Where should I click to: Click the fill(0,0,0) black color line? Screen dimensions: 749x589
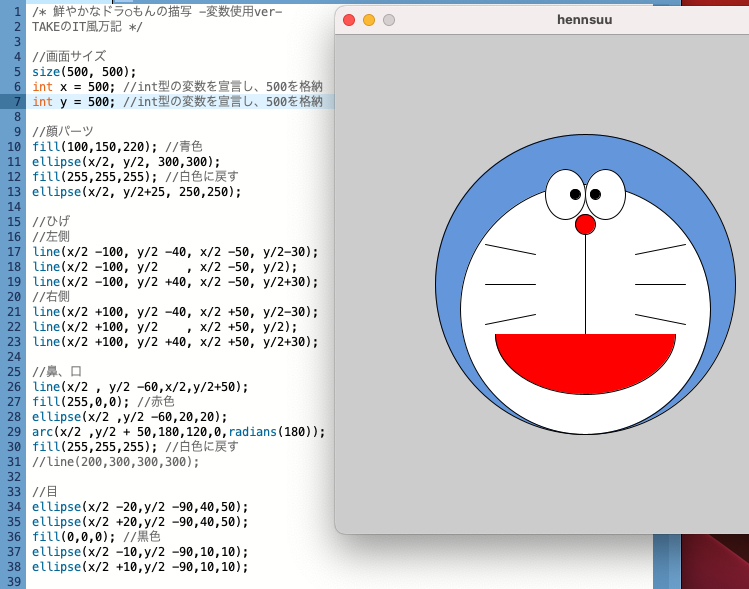click(96, 537)
